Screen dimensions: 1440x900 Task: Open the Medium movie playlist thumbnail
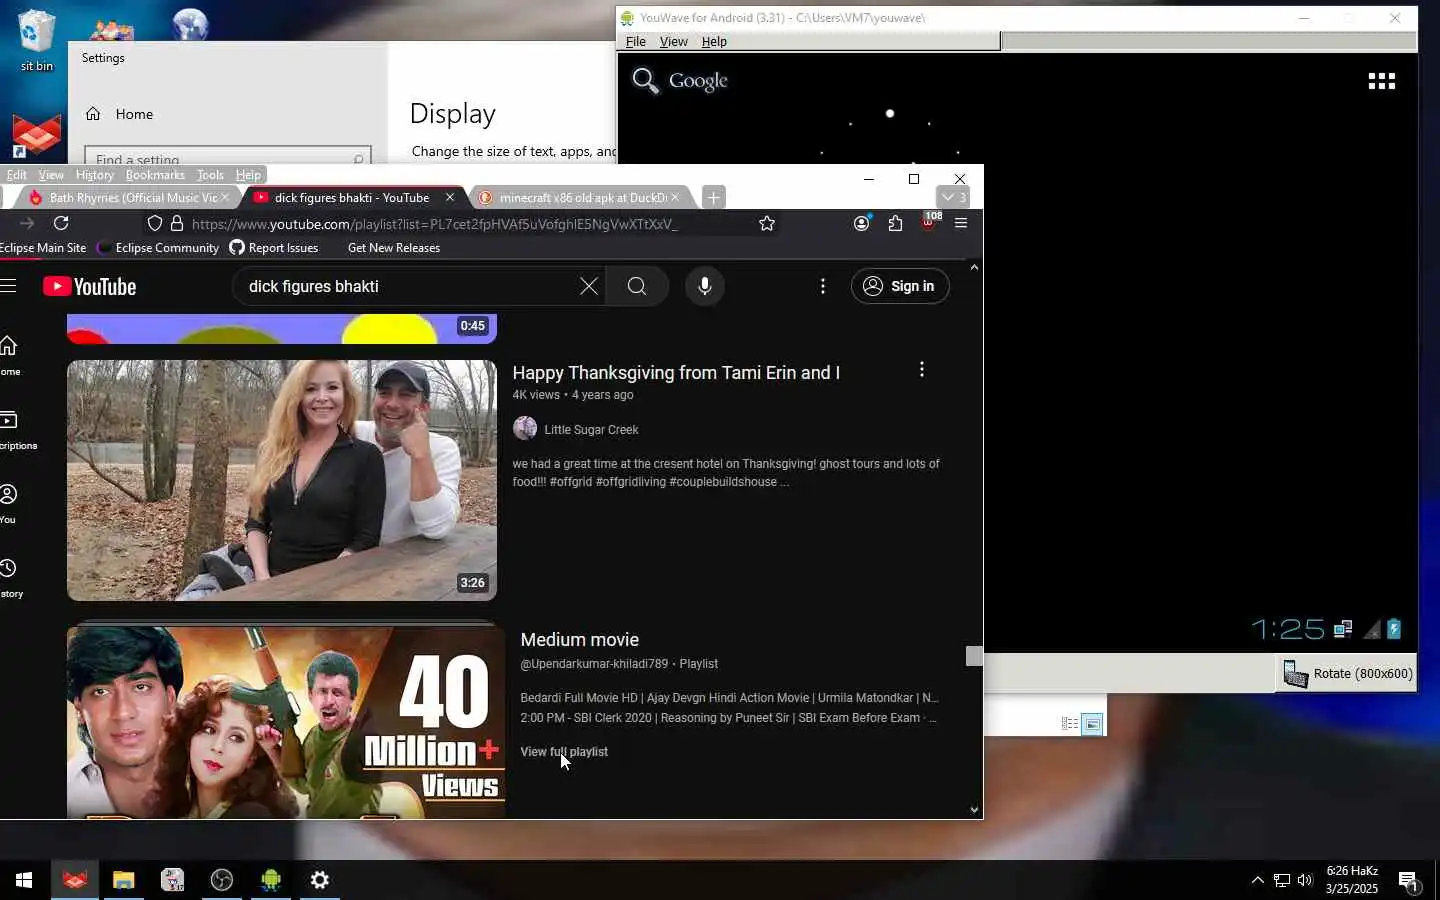(286, 722)
